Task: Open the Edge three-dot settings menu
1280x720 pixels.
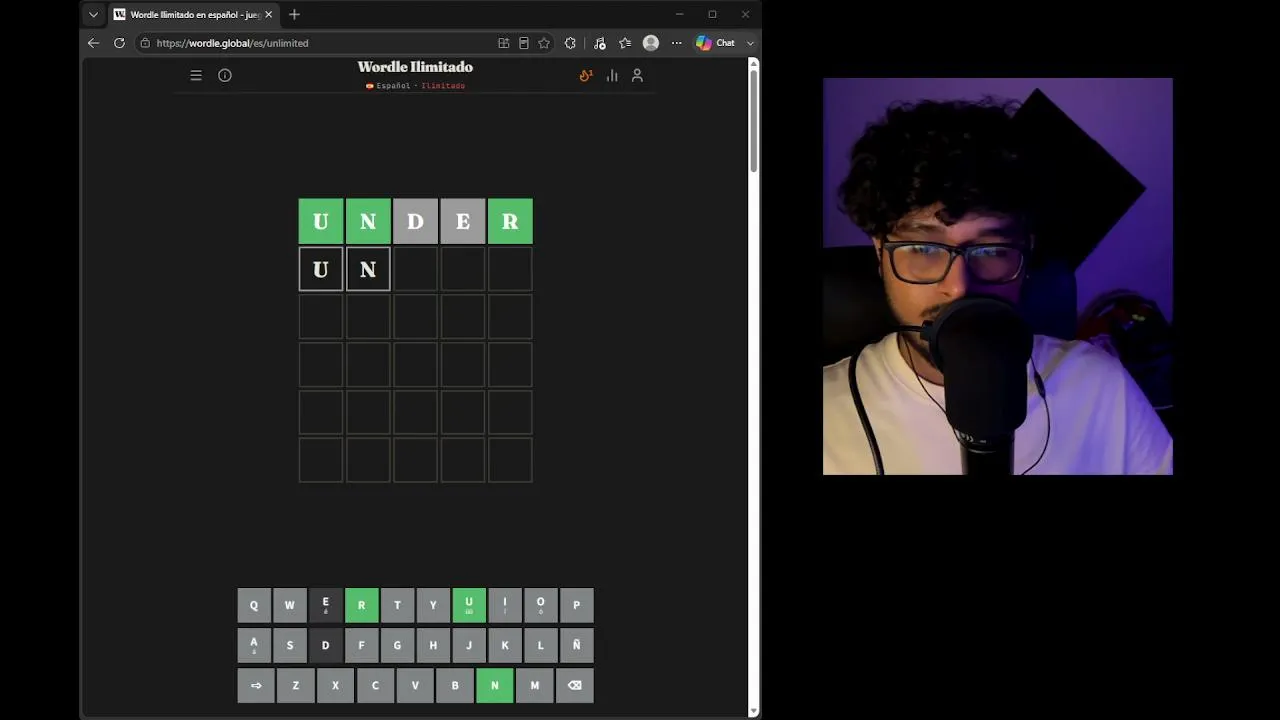Action: click(x=676, y=43)
